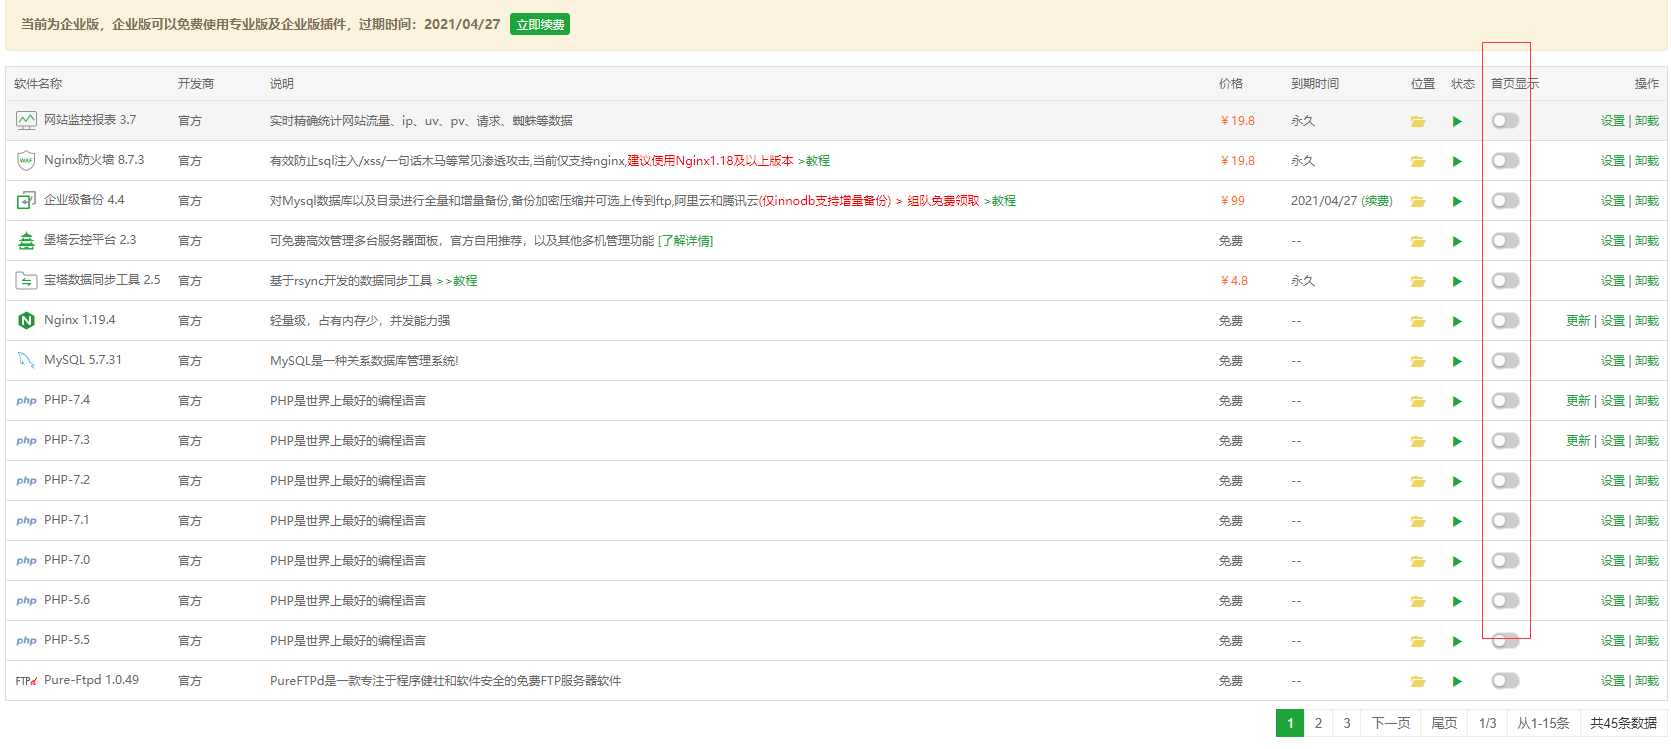Toggle homepage display for 堡塔云控平台 2.3
This screenshot has width=1671, height=749.
click(x=1505, y=241)
